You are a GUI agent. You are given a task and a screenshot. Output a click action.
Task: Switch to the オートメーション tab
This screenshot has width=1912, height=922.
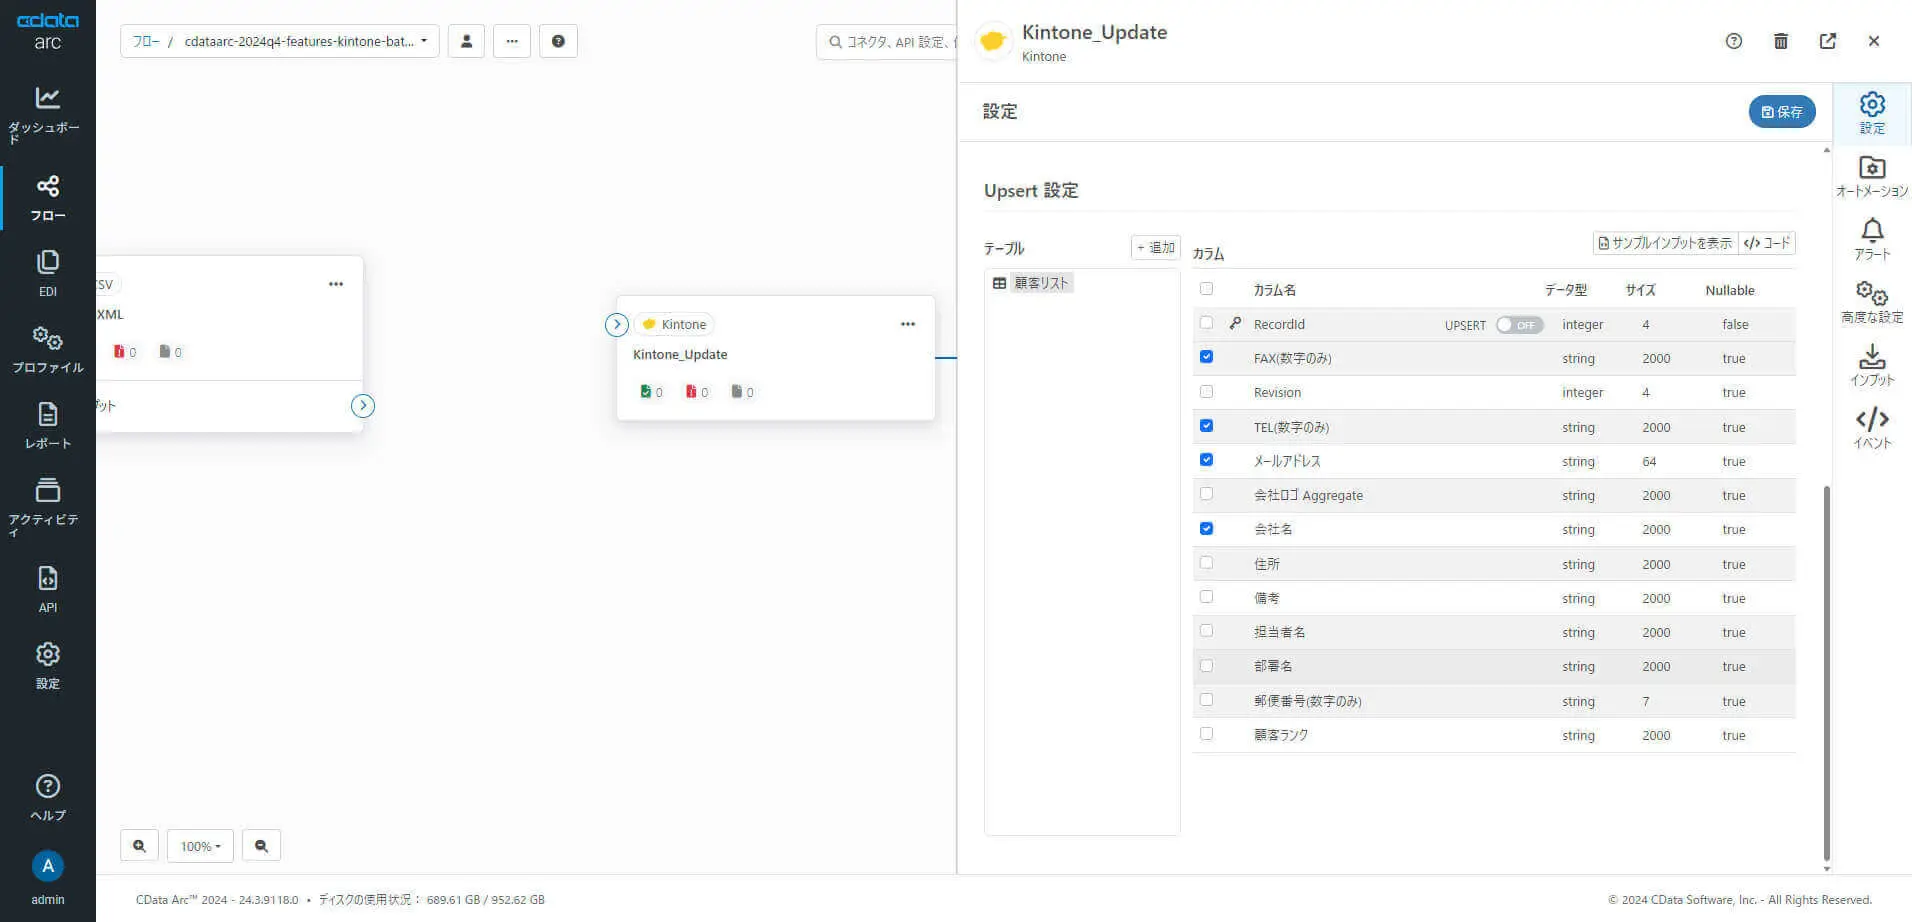pyautogui.click(x=1872, y=176)
